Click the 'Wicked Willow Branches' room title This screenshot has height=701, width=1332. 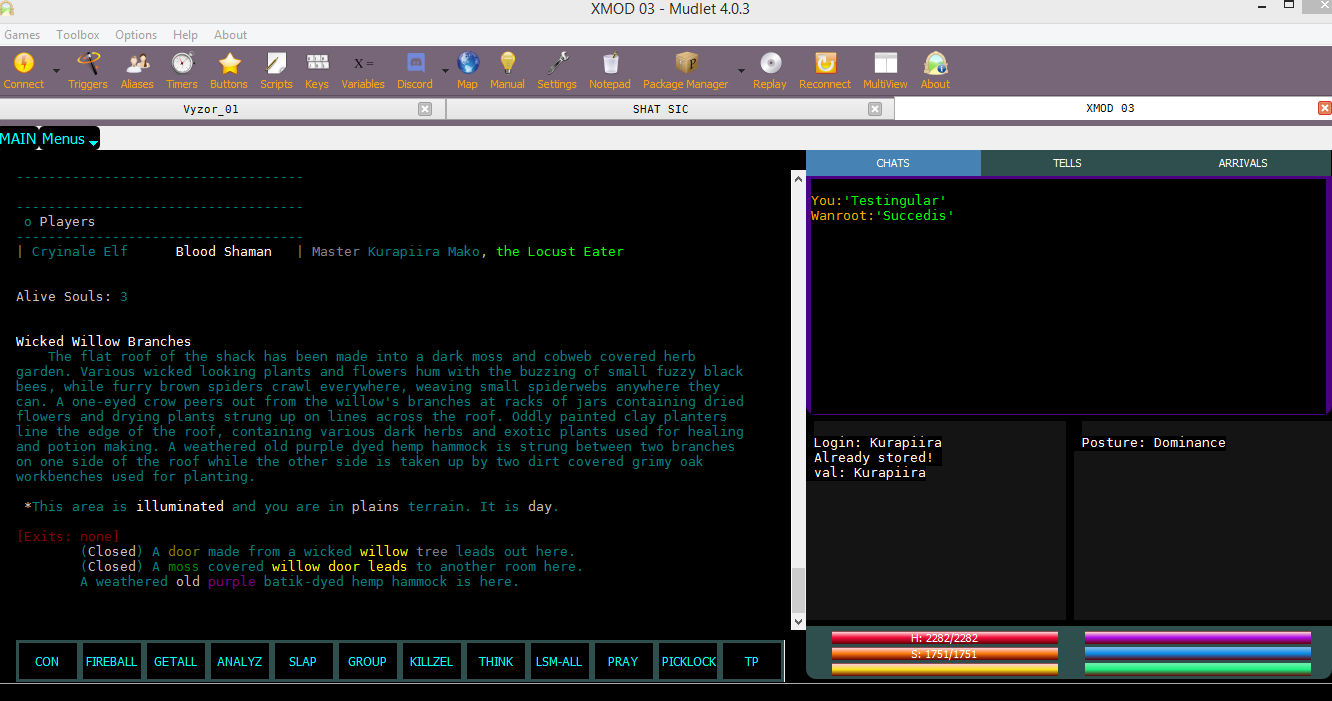pos(103,341)
